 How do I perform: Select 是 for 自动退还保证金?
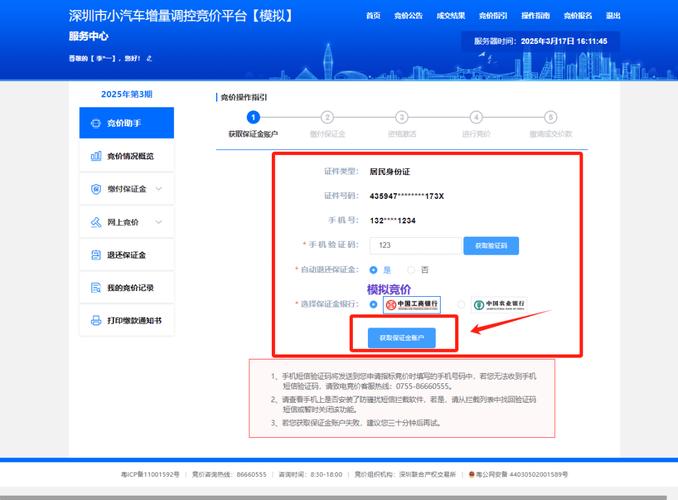pos(373,270)
